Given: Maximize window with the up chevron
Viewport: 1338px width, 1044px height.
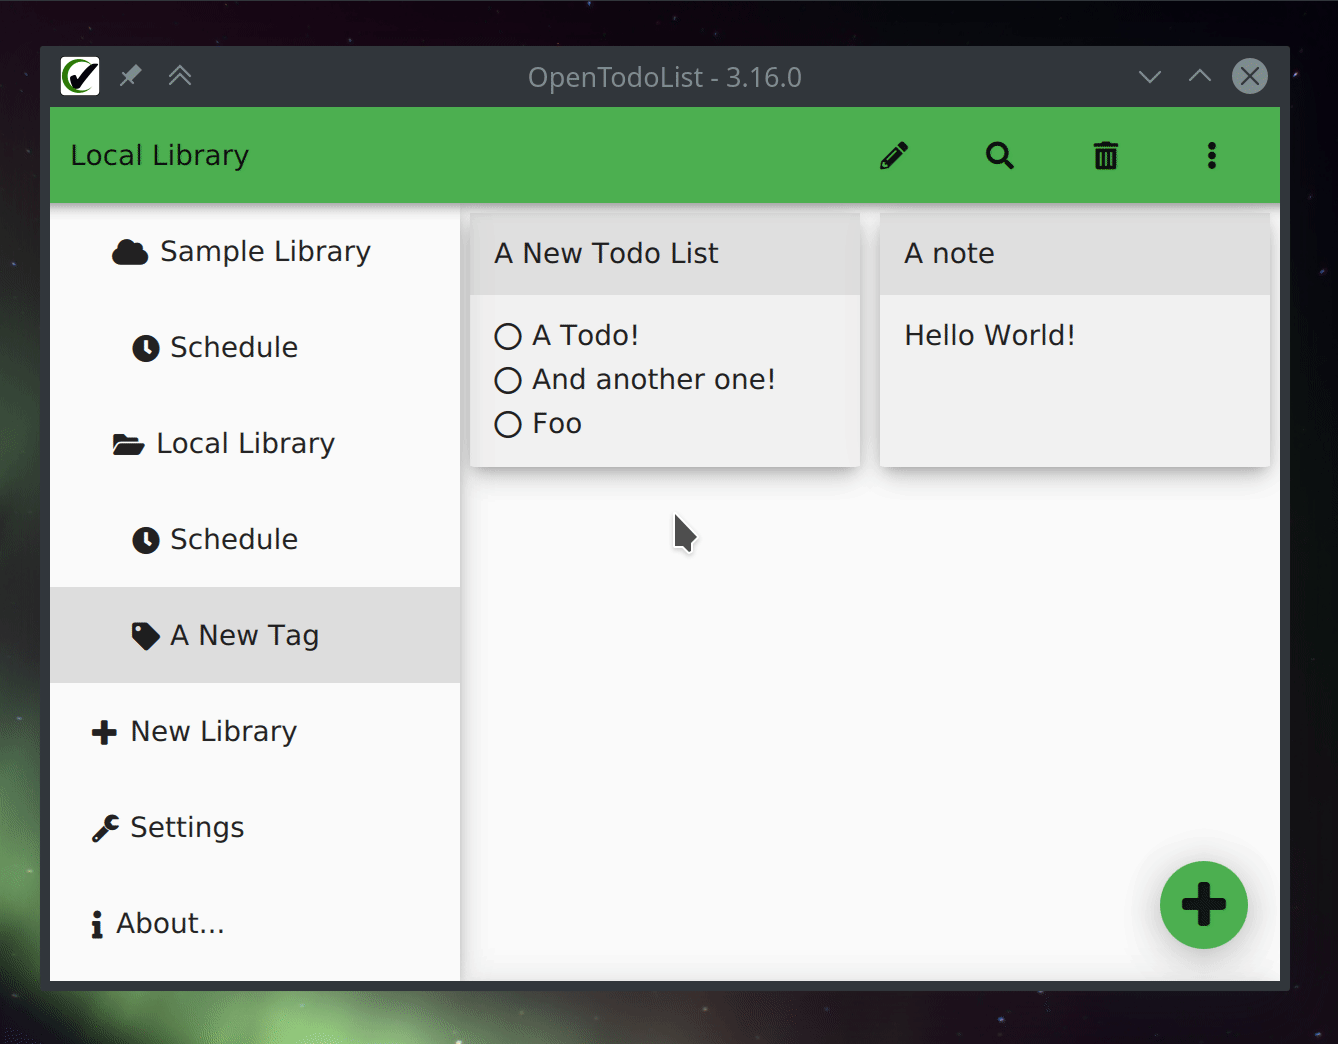Looking at the screenshot, I should [x=1200, y=76].
